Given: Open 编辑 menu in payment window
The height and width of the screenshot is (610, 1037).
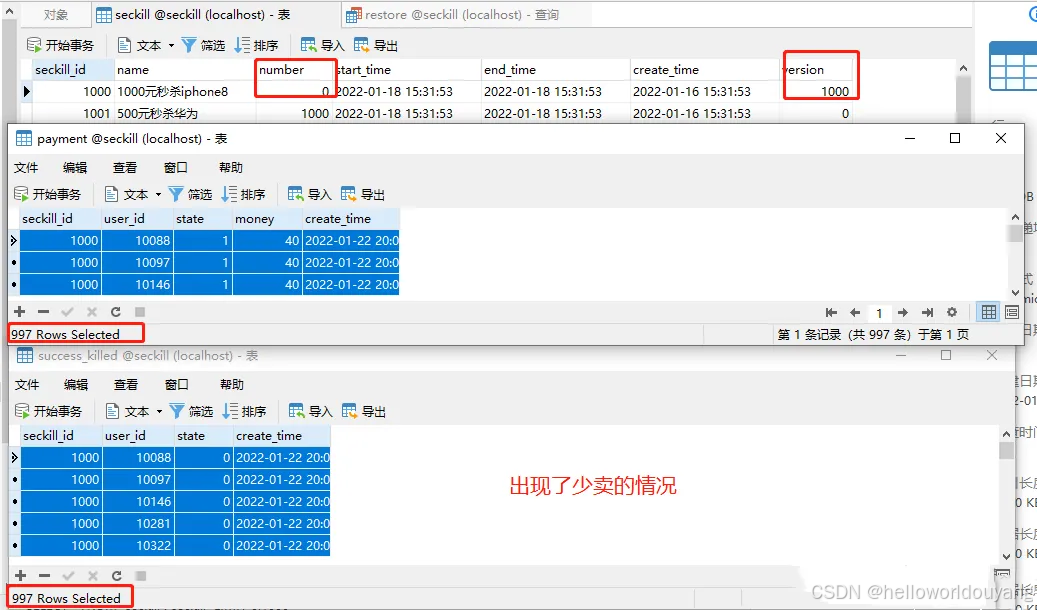Looking at the screenshot, I should click(x=75, y=167).
